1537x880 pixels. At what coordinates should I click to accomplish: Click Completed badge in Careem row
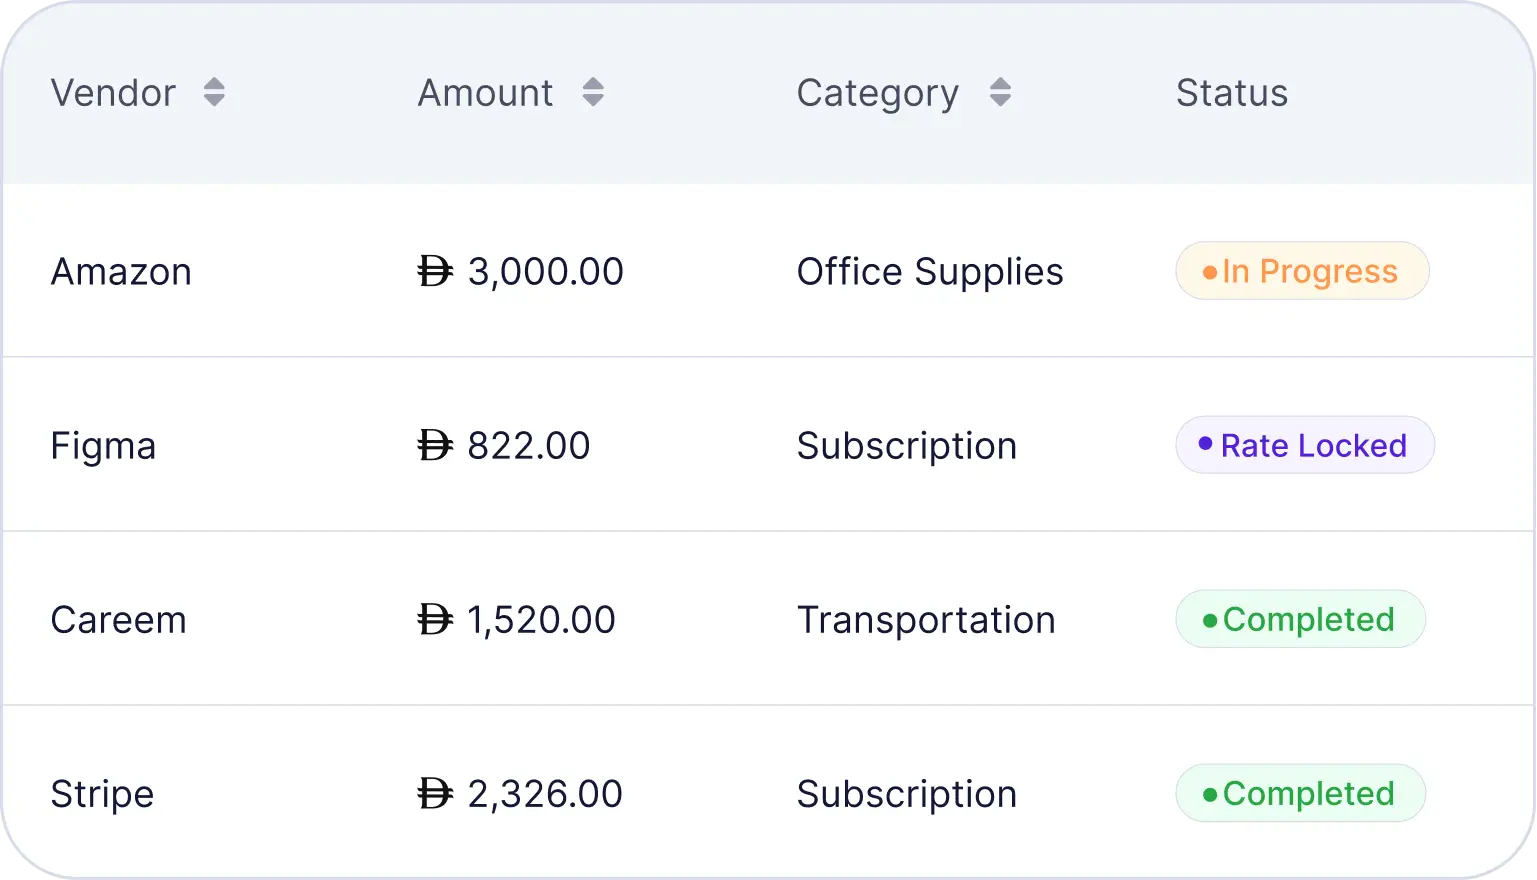pos(1300,619)
